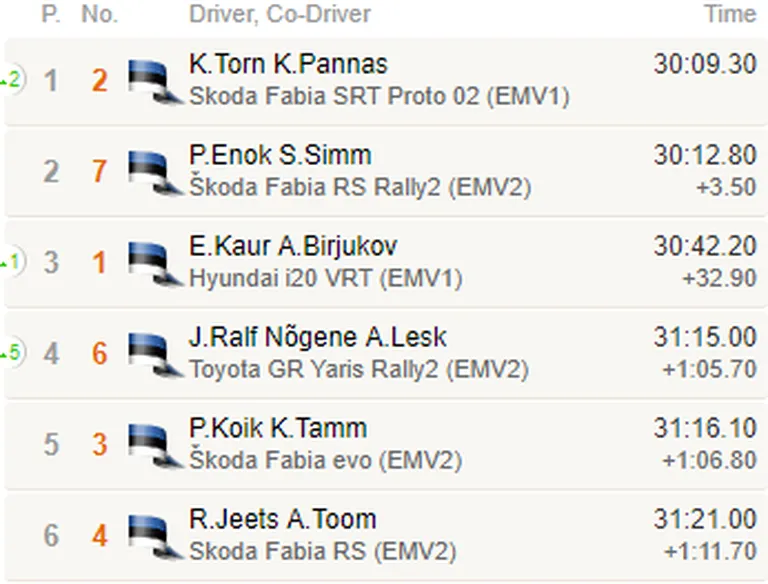
Task: Click green up-2 position change badge
Action: (x=12, y=79)
